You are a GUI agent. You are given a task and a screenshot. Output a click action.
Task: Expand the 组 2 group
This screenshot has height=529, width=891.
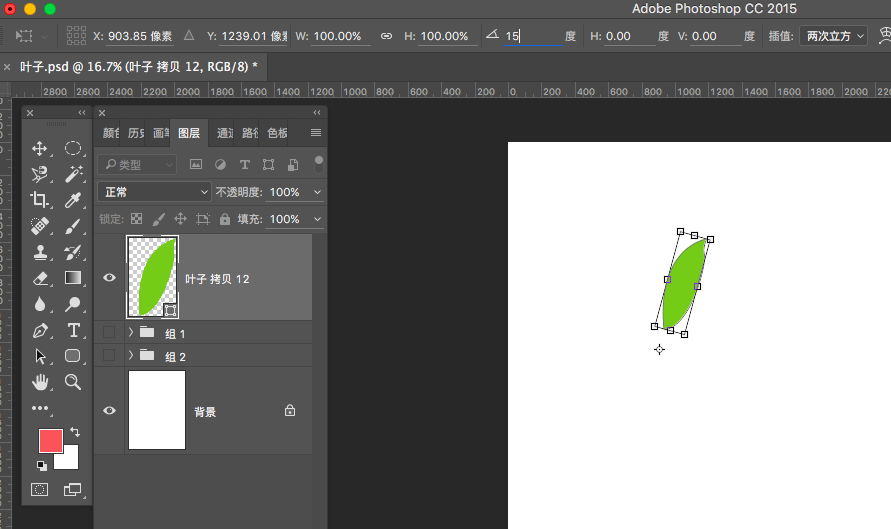pyautogui.click(x=131, y=355)
